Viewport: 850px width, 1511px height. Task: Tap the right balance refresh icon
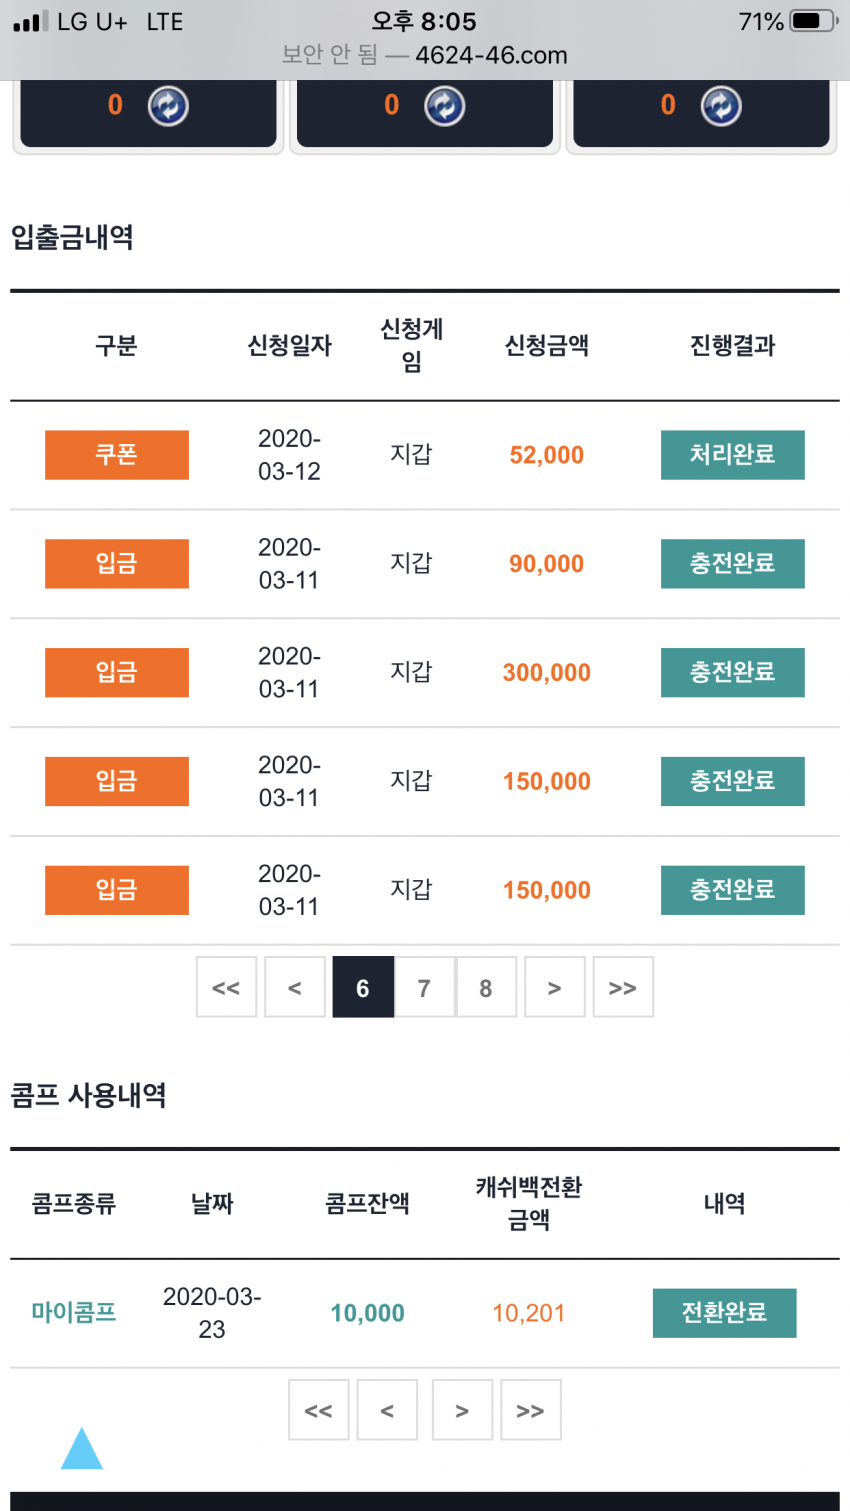(721, 105)
